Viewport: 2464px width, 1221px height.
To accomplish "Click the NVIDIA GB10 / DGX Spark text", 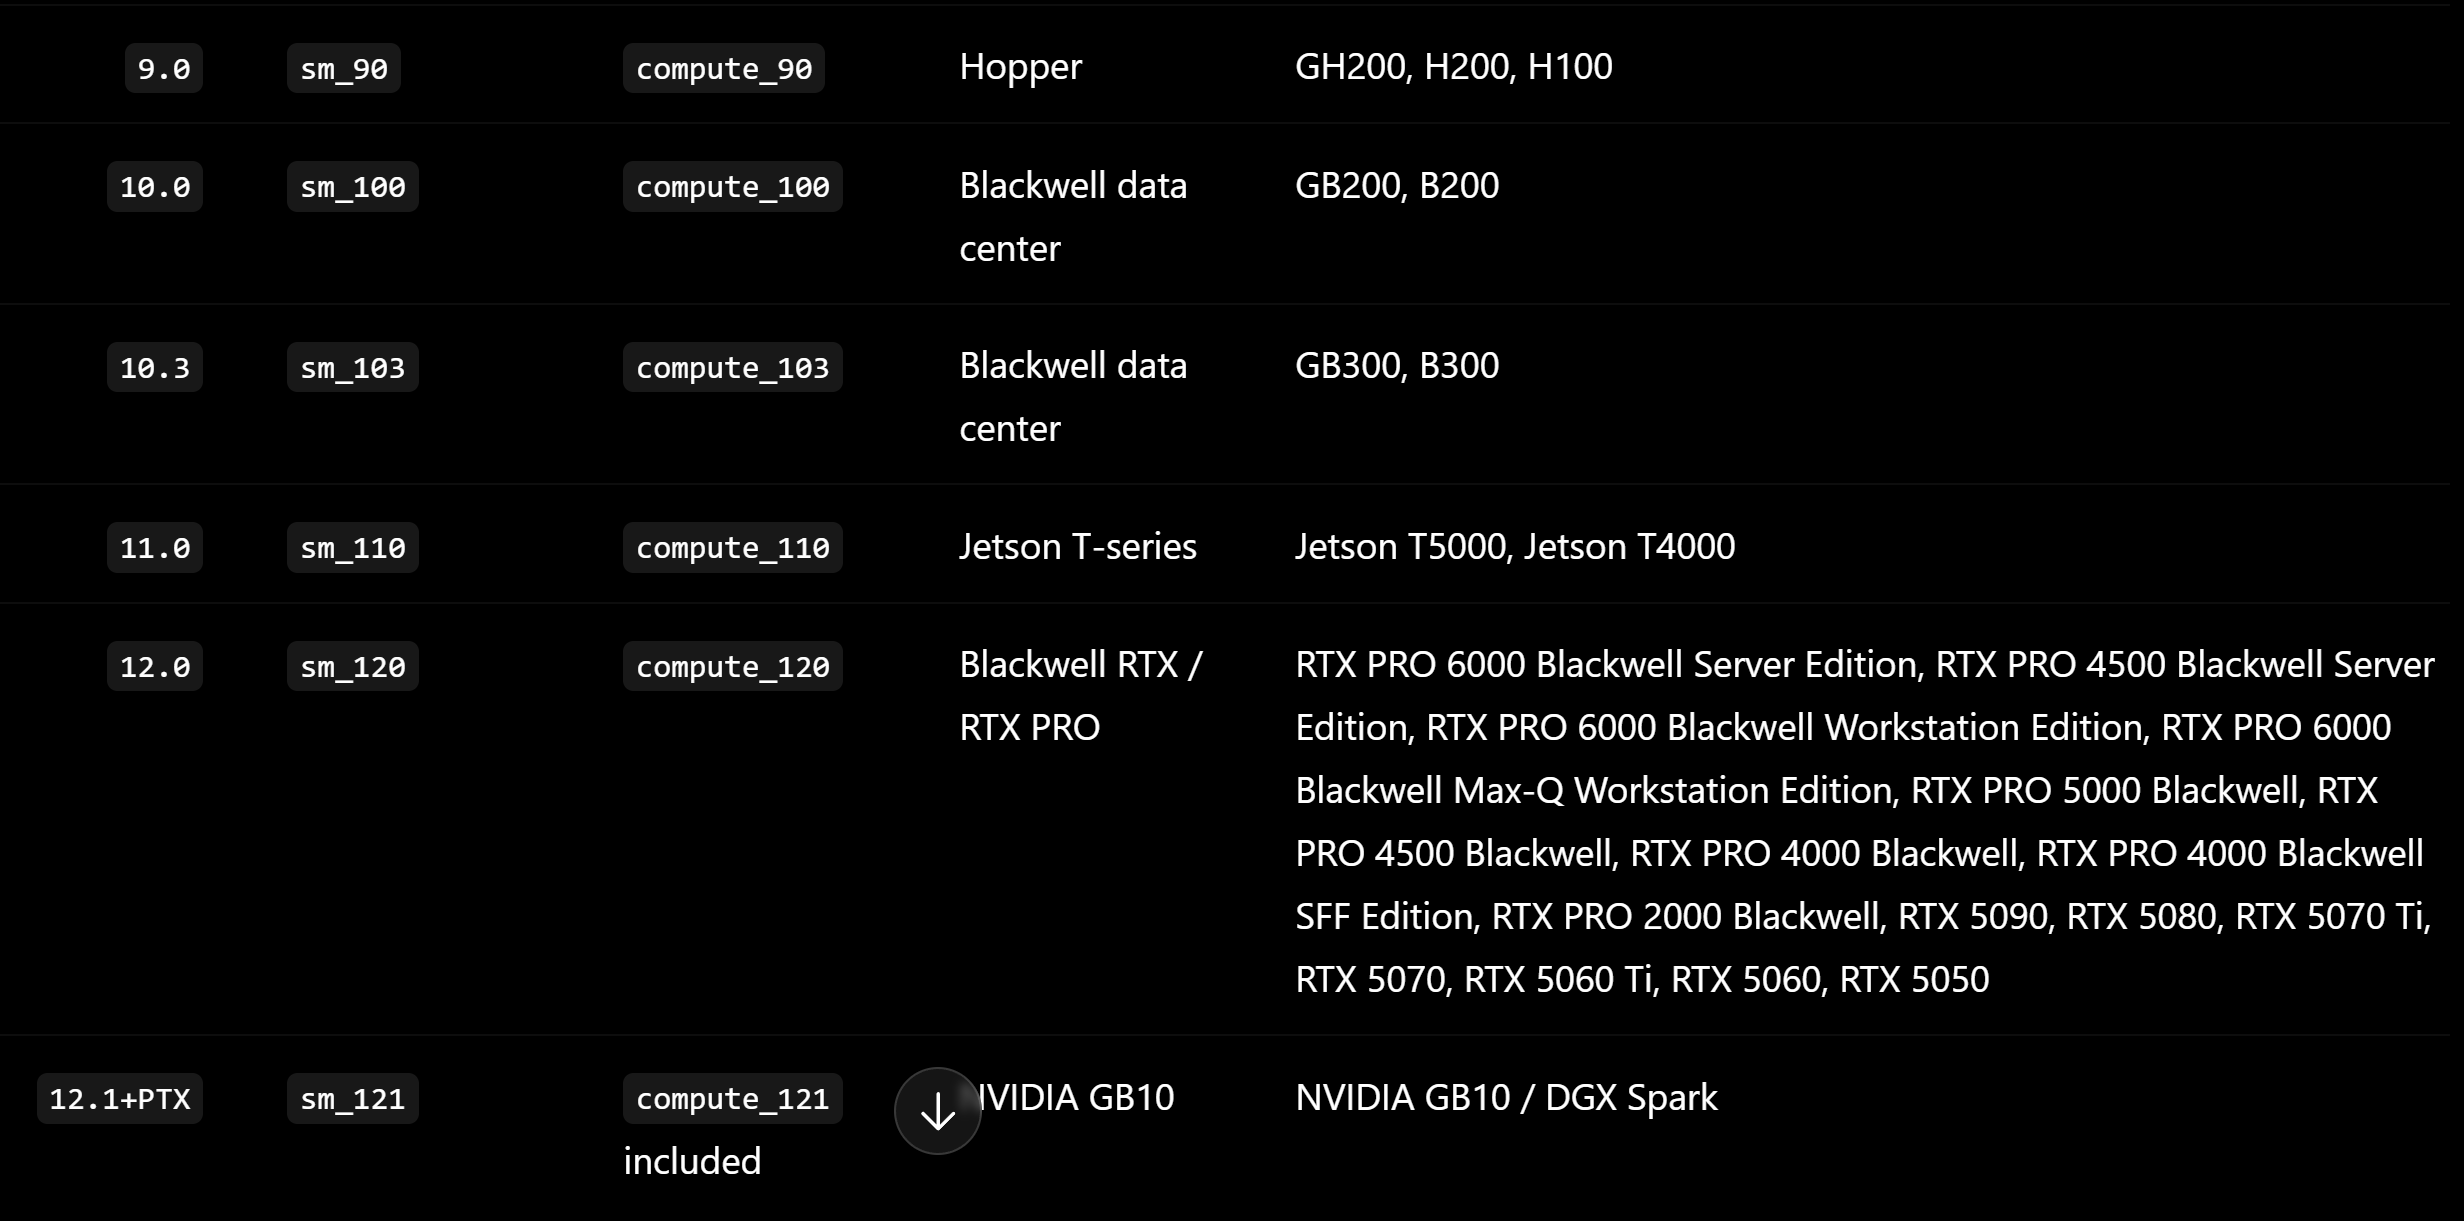I will click(x=1506, y=1097).
